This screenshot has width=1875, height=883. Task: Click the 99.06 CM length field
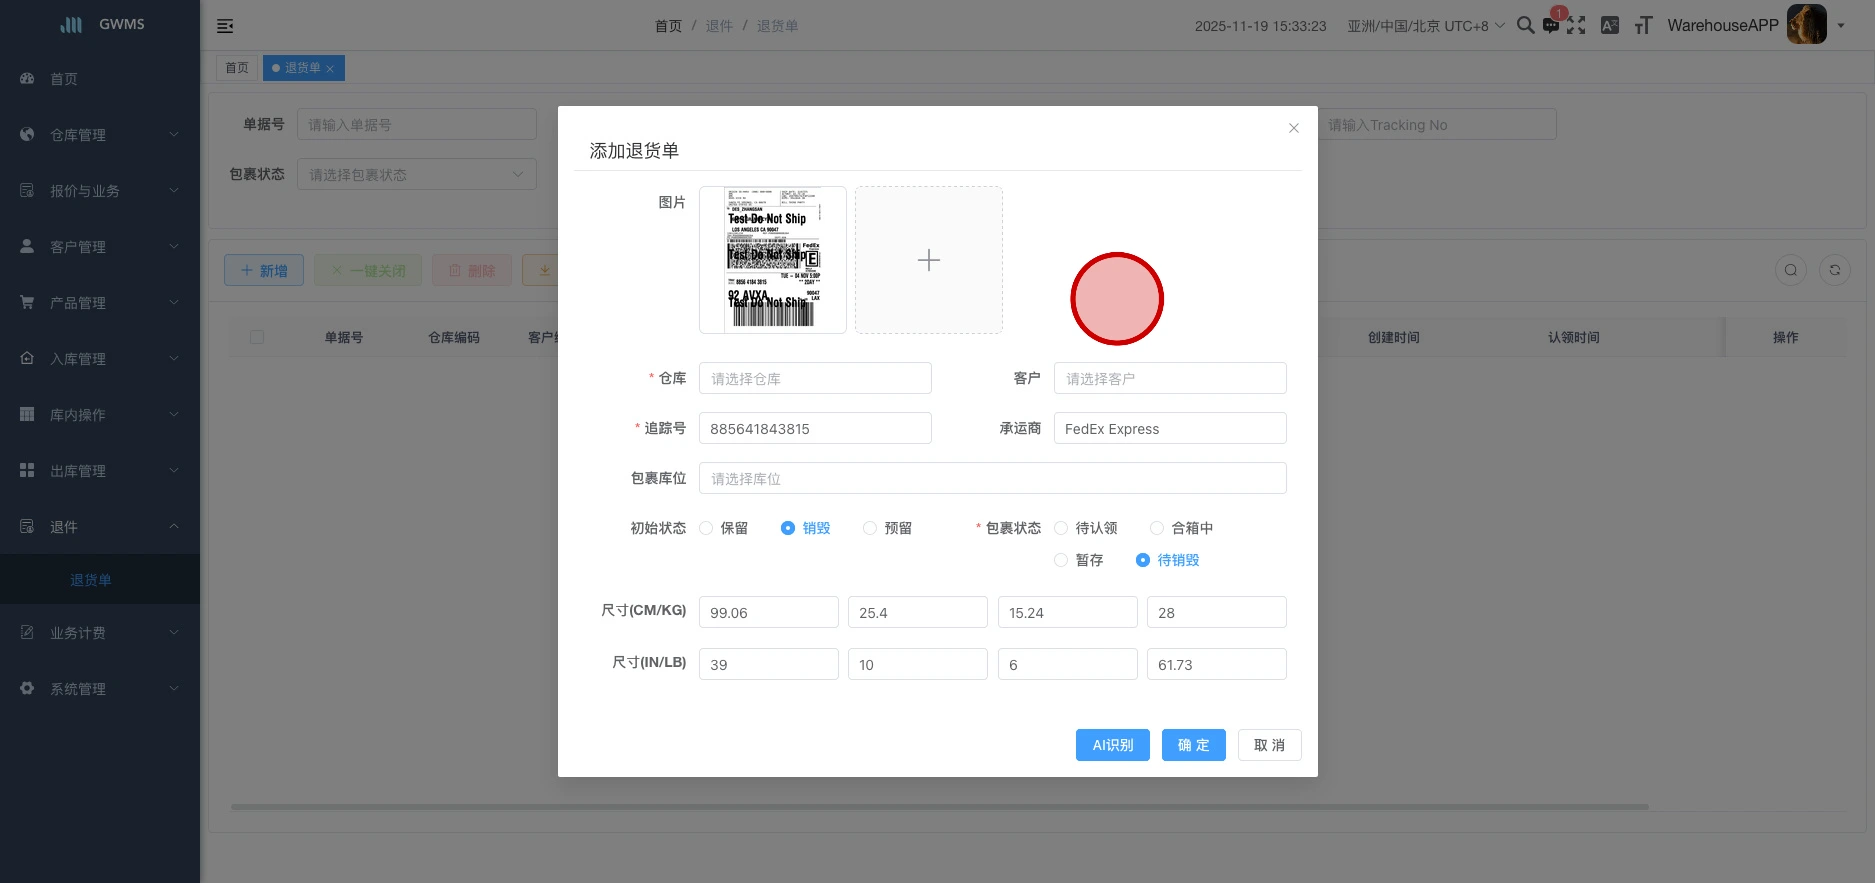point(768,612)
